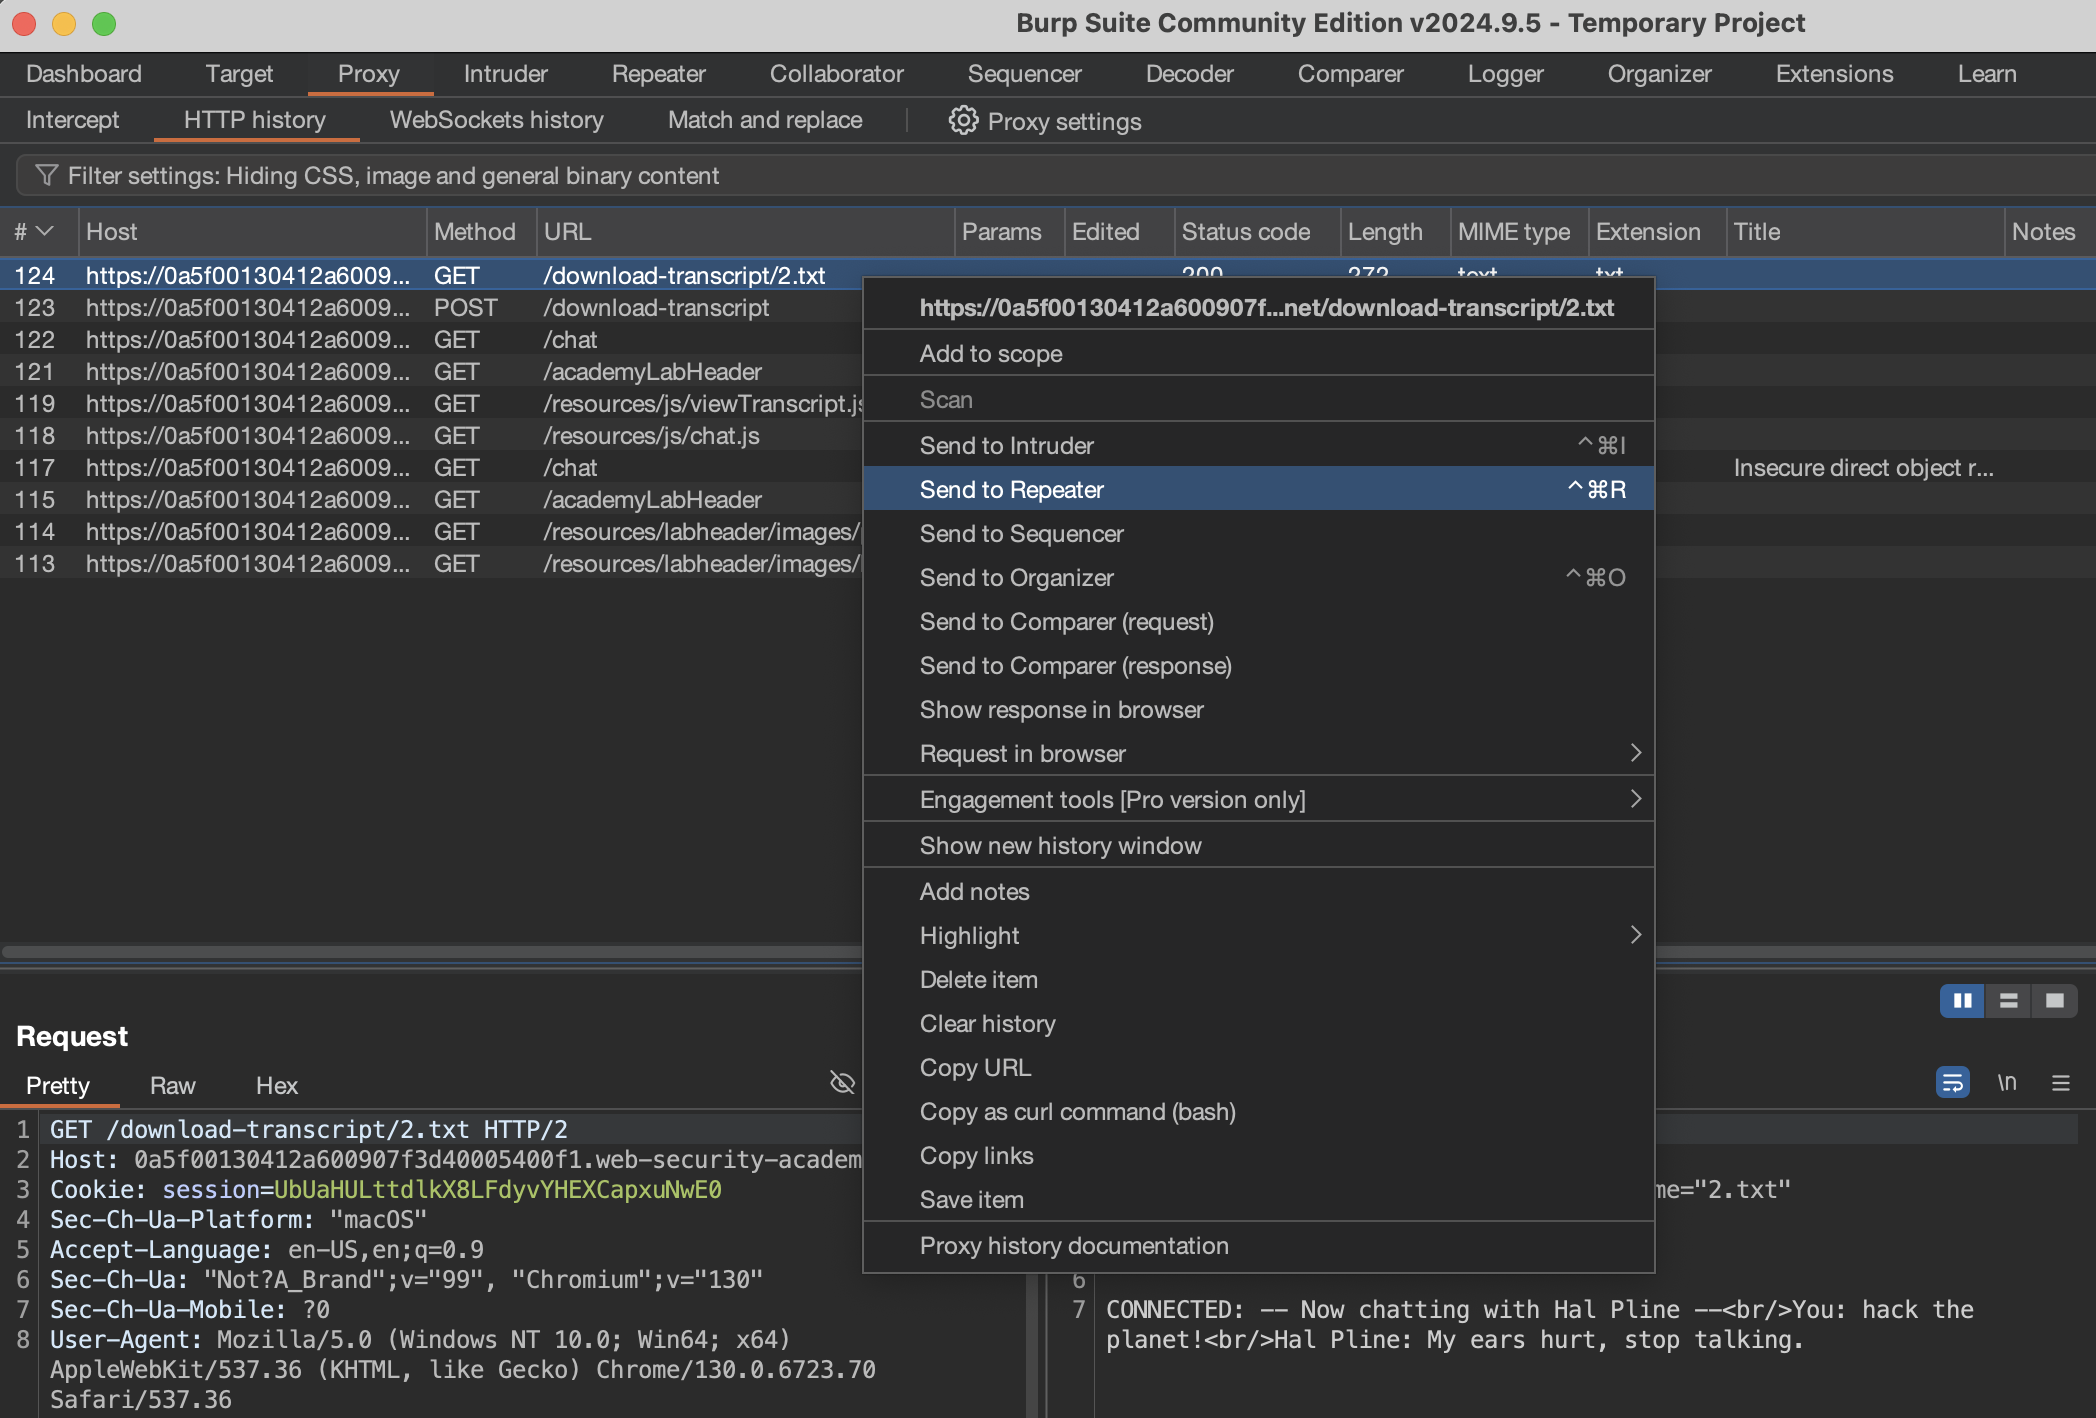Click the filter funnel icon

click(45, 176)
